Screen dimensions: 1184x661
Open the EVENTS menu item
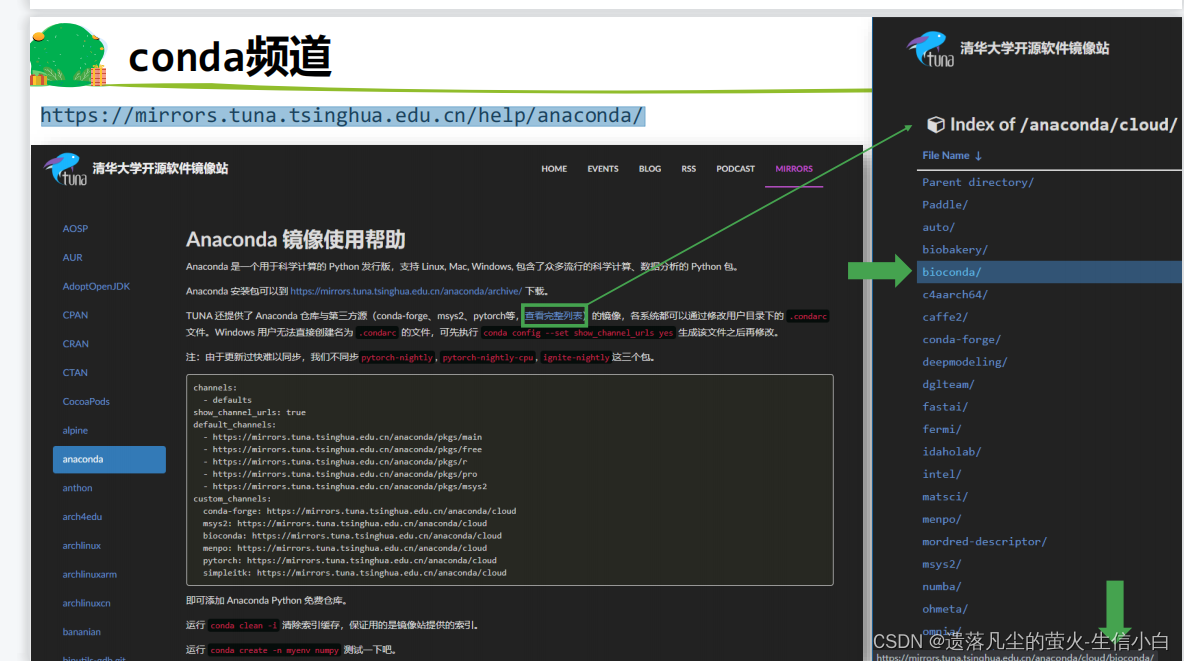click(x=603, y=168)
